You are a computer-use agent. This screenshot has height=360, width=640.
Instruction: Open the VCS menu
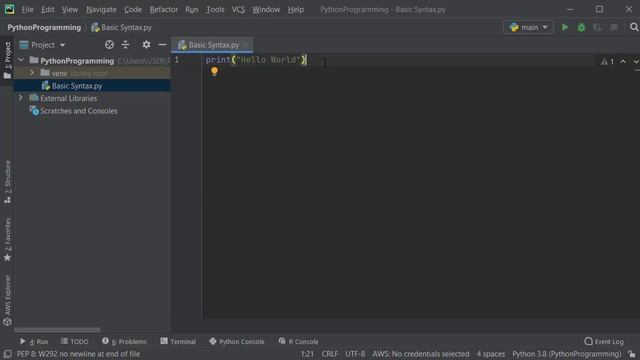click(x=238, y=9)
